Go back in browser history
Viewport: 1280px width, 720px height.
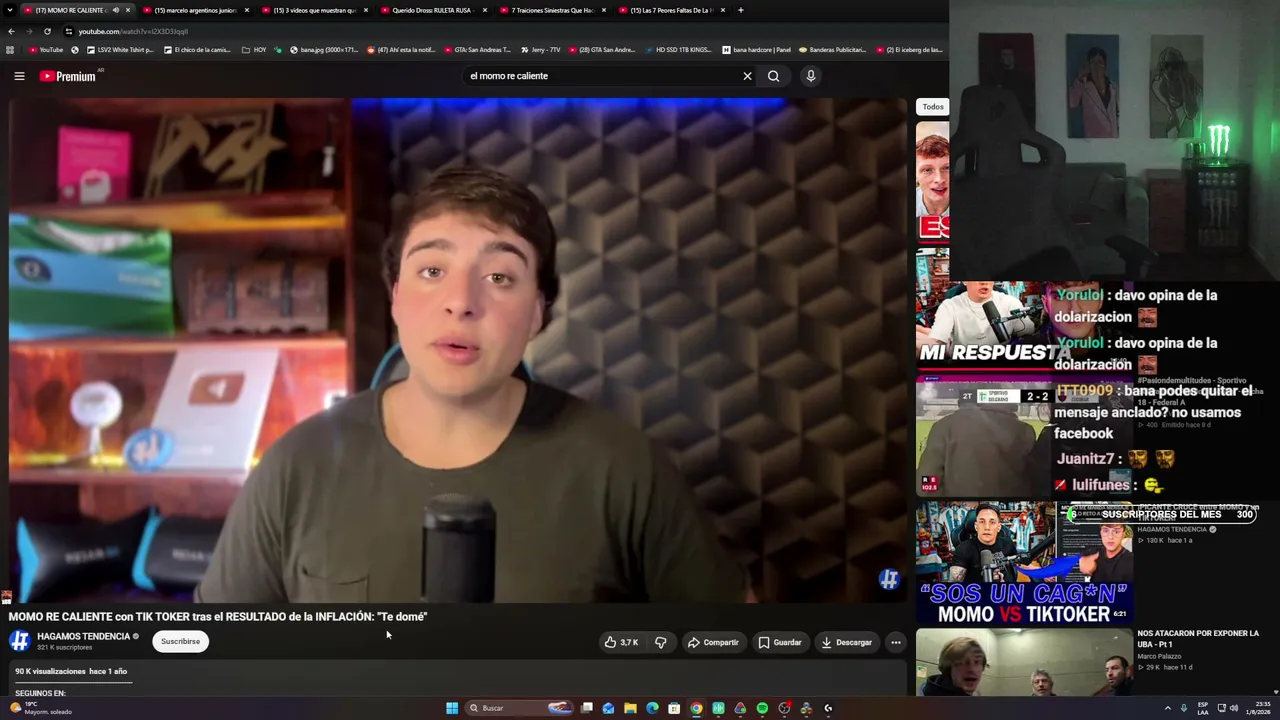(11, 31)
